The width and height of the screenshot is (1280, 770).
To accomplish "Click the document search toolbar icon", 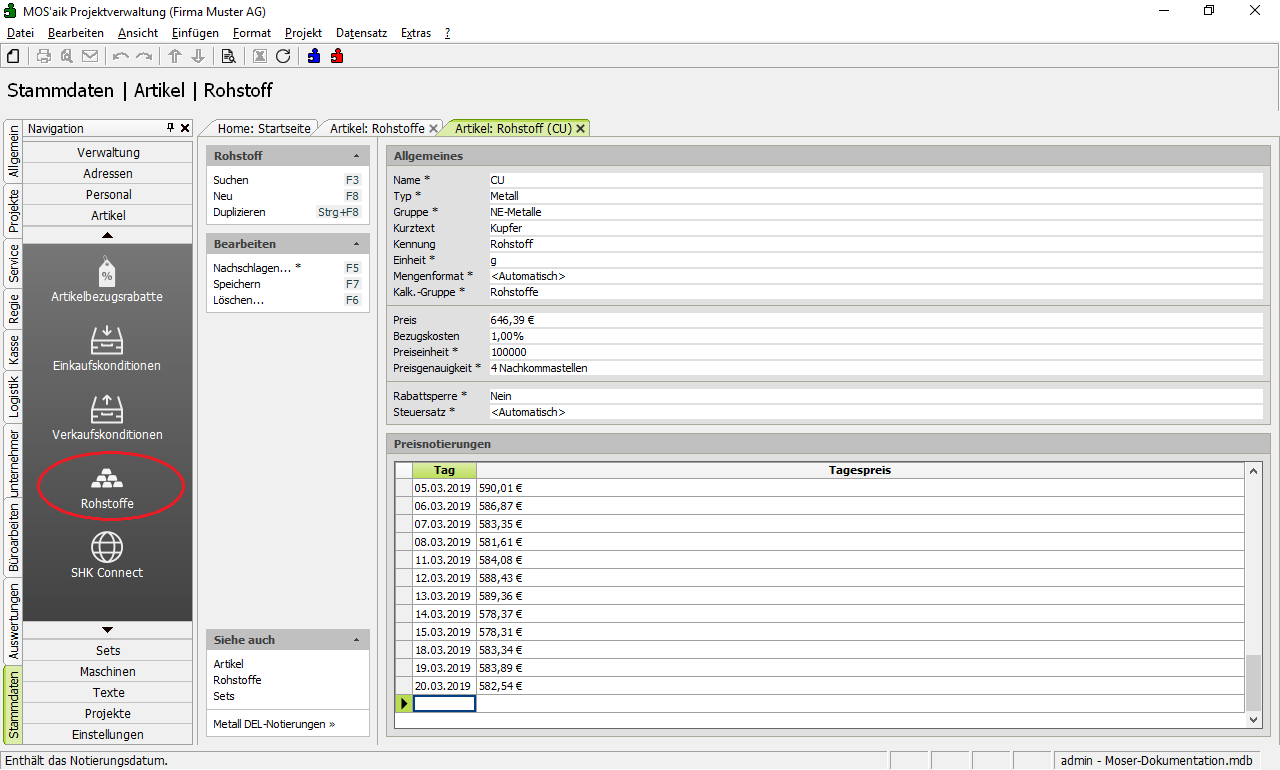I will point(228,56).
